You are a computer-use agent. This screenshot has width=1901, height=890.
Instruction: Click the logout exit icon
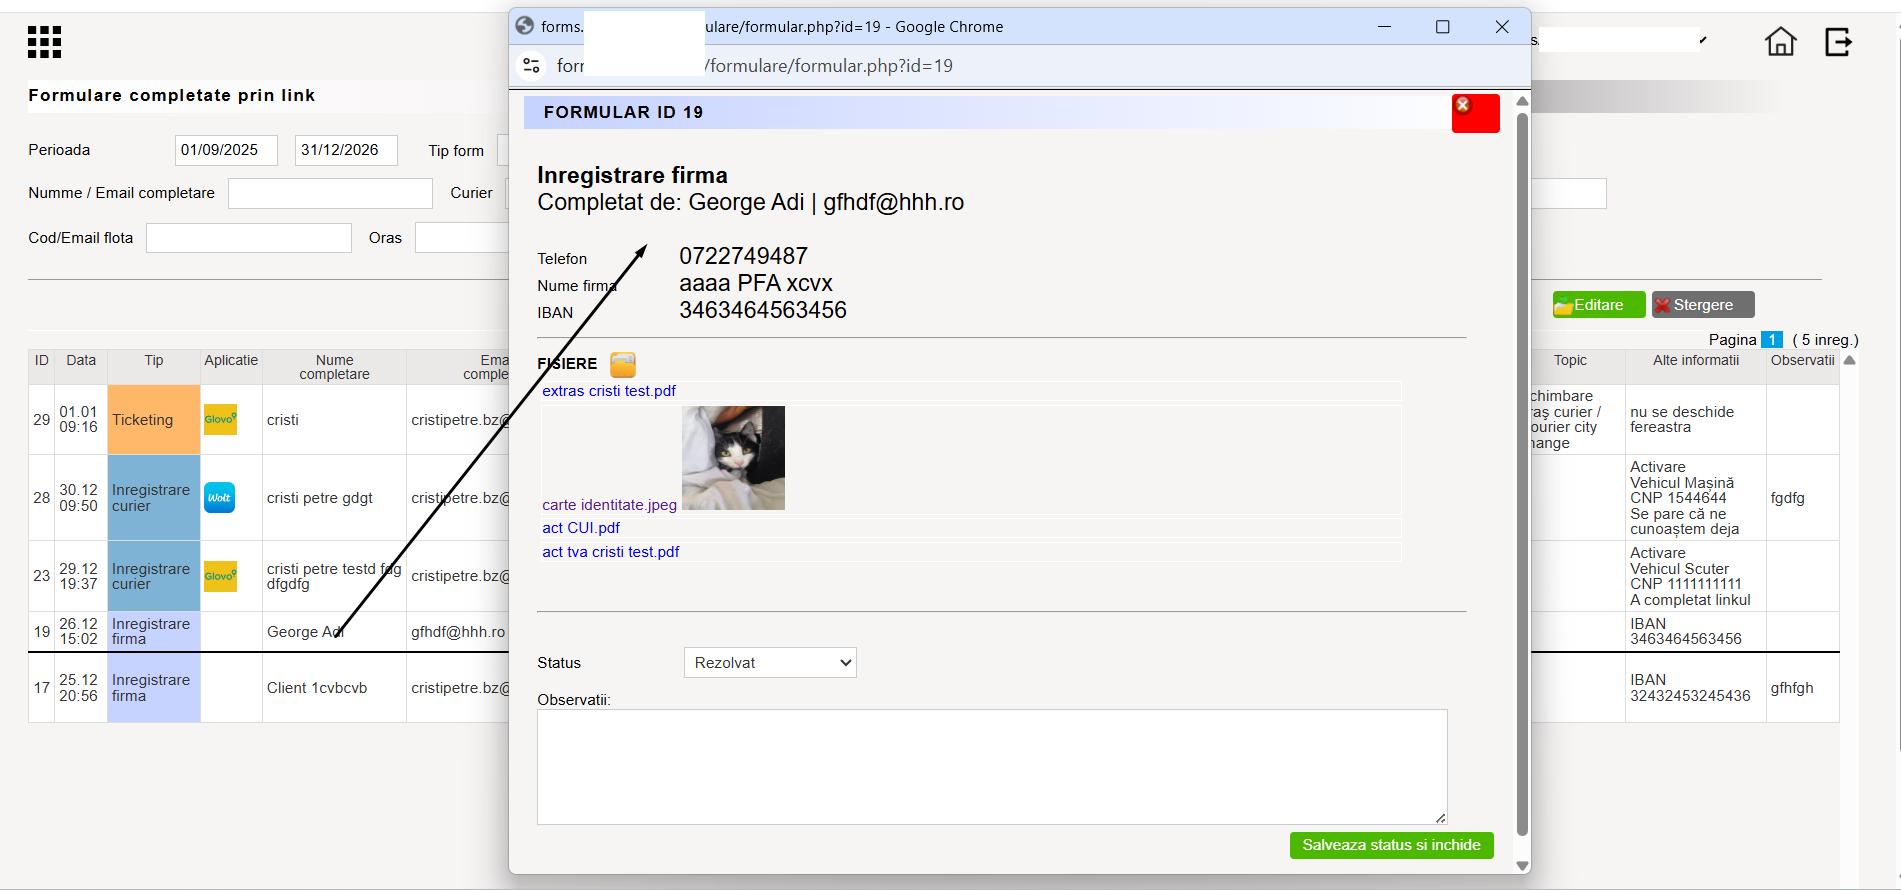pos(1838,42)
